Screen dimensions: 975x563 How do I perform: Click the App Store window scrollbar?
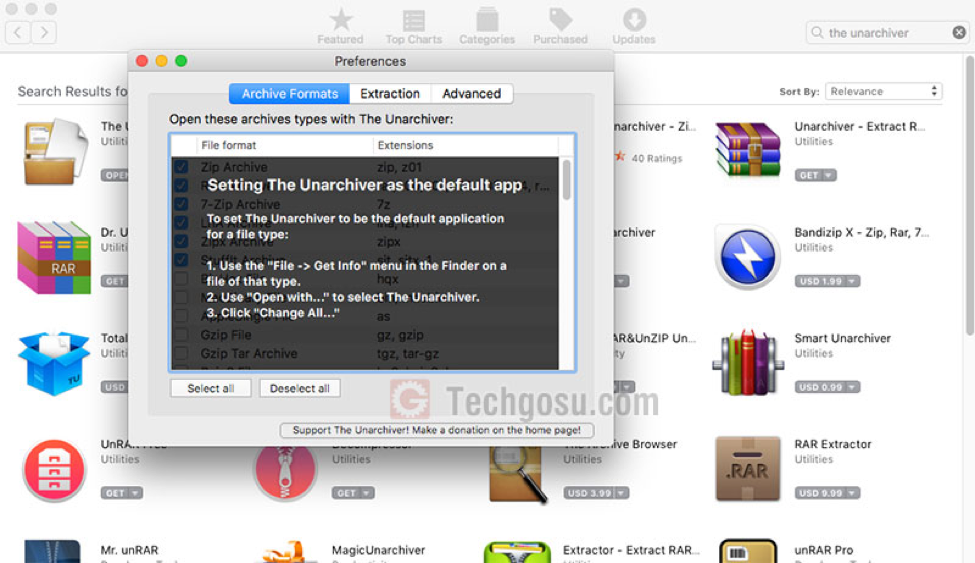pos(969,196)
